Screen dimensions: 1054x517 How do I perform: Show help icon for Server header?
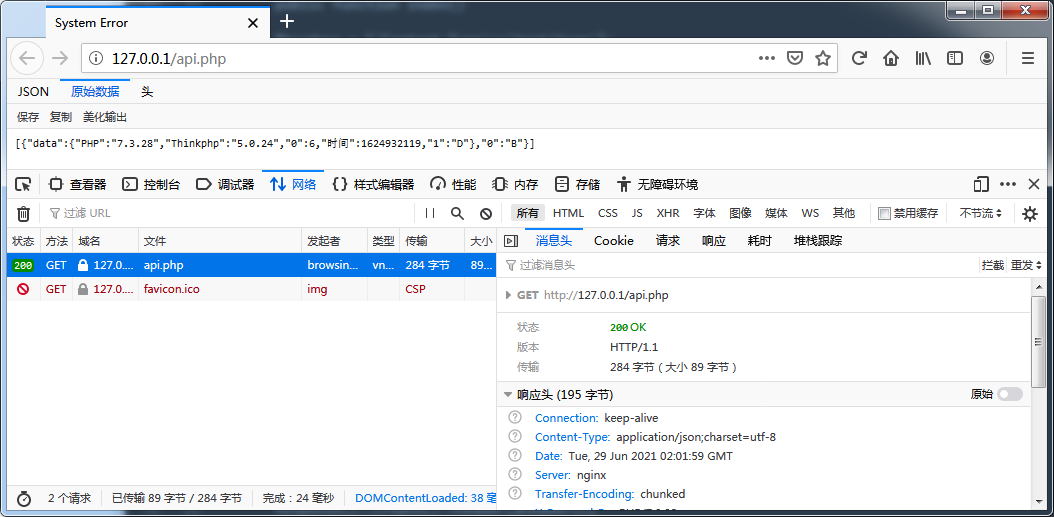coord(516,474)
